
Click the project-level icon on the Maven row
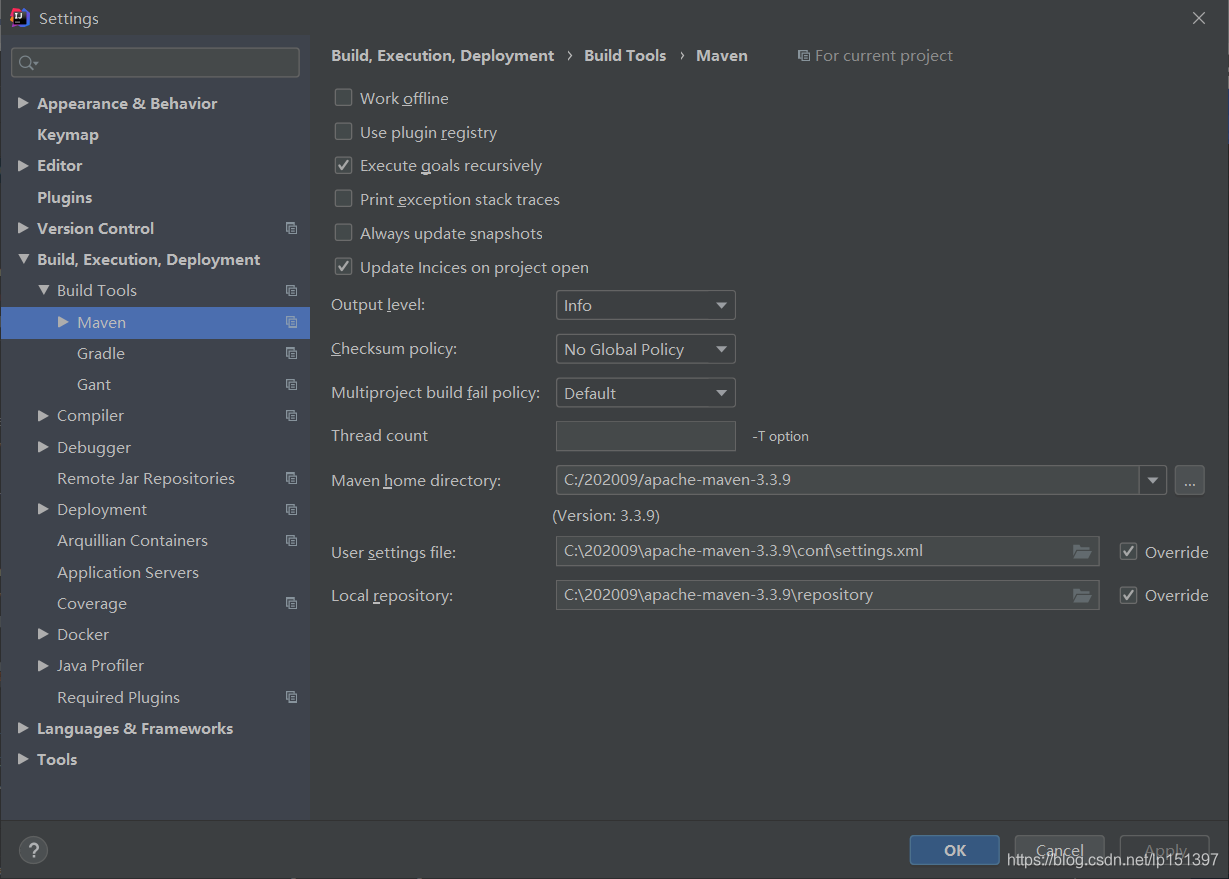[x=291, y=322]
